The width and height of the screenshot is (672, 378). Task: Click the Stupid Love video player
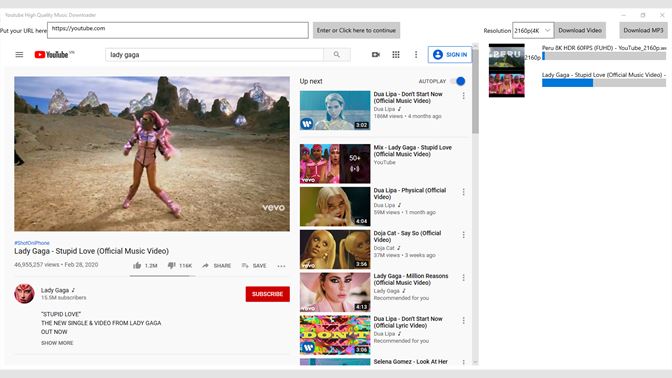pos(152,154)
